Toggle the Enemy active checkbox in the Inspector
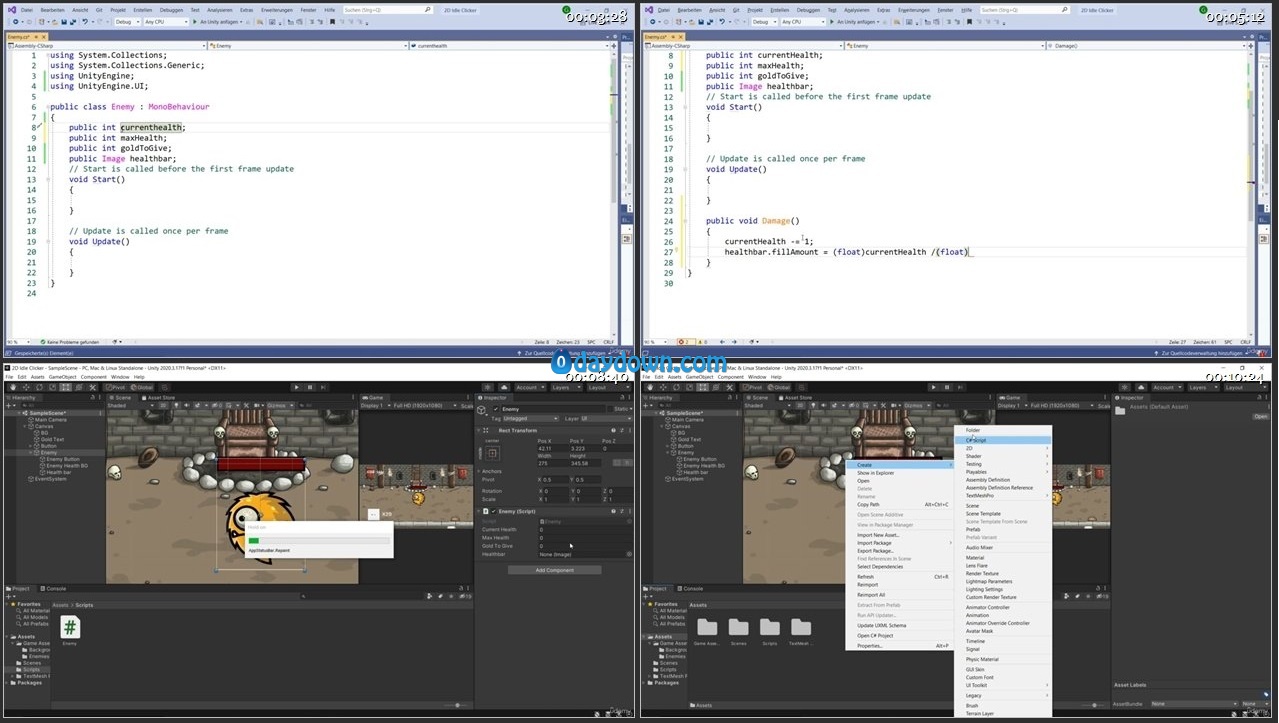The height and width of the screenshot is (723, 1279). point(495,409)
